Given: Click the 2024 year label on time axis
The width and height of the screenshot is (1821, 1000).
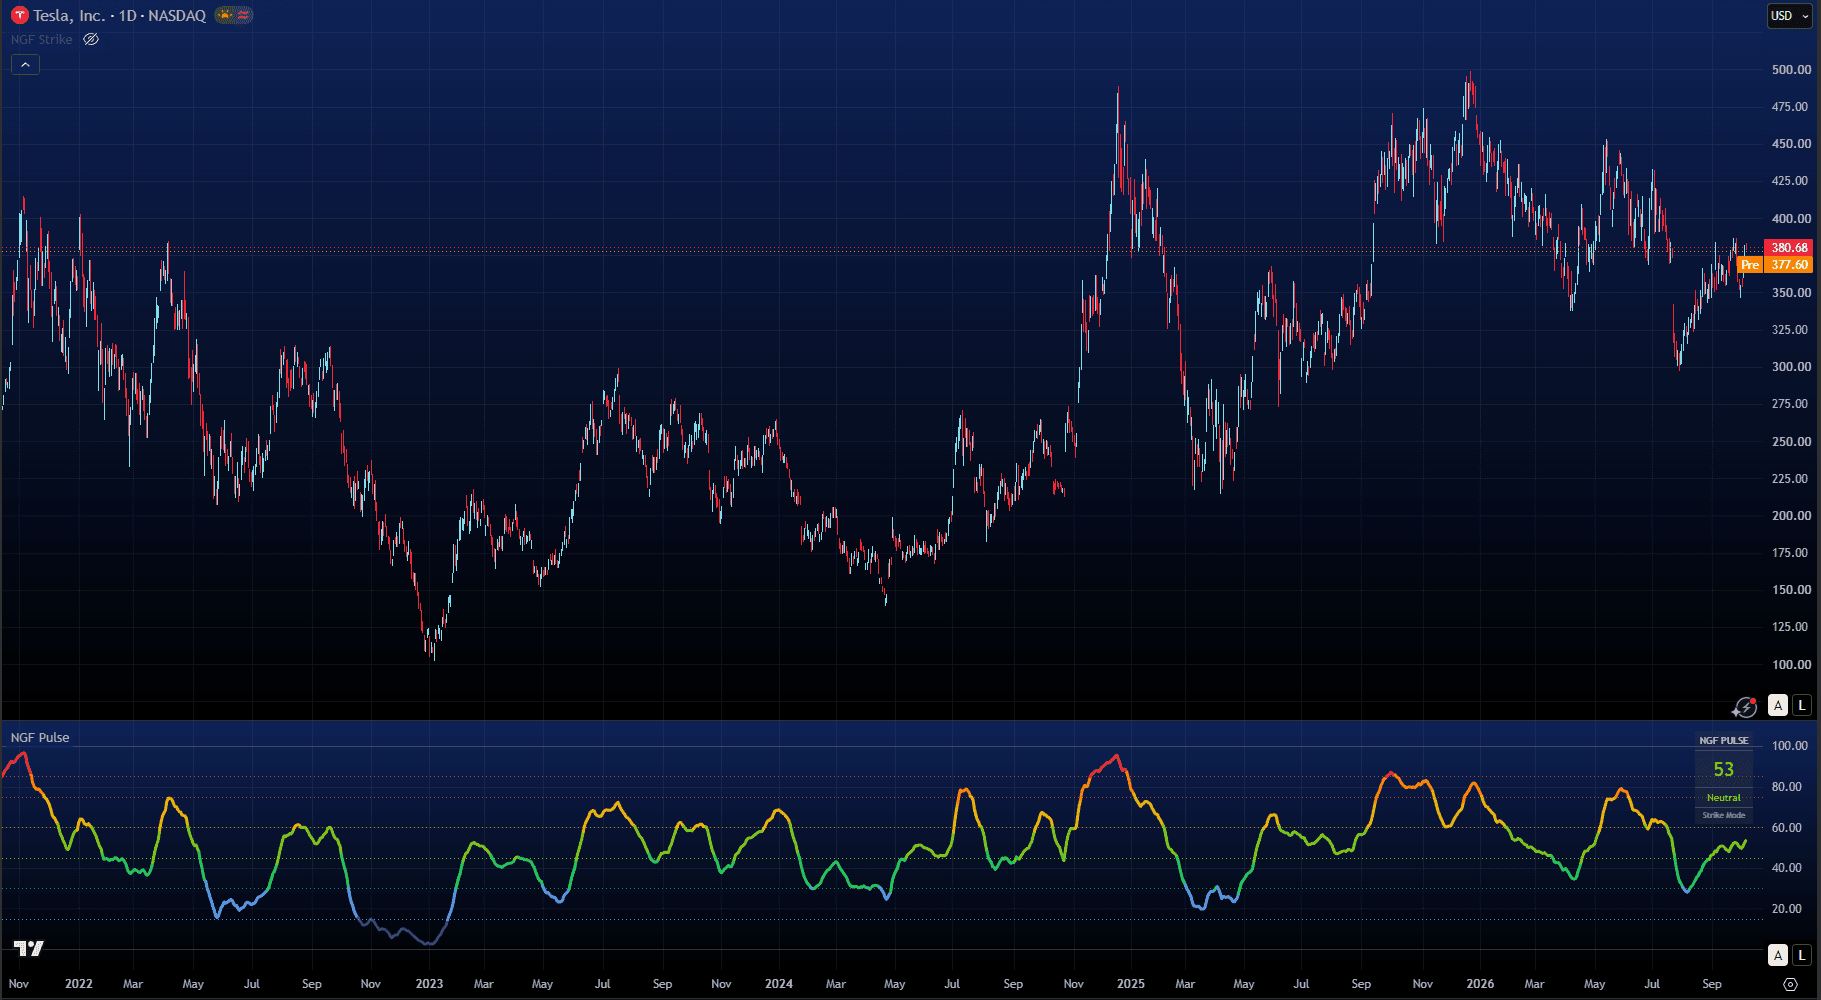Looking at the screenshot, I should (779, 984).
